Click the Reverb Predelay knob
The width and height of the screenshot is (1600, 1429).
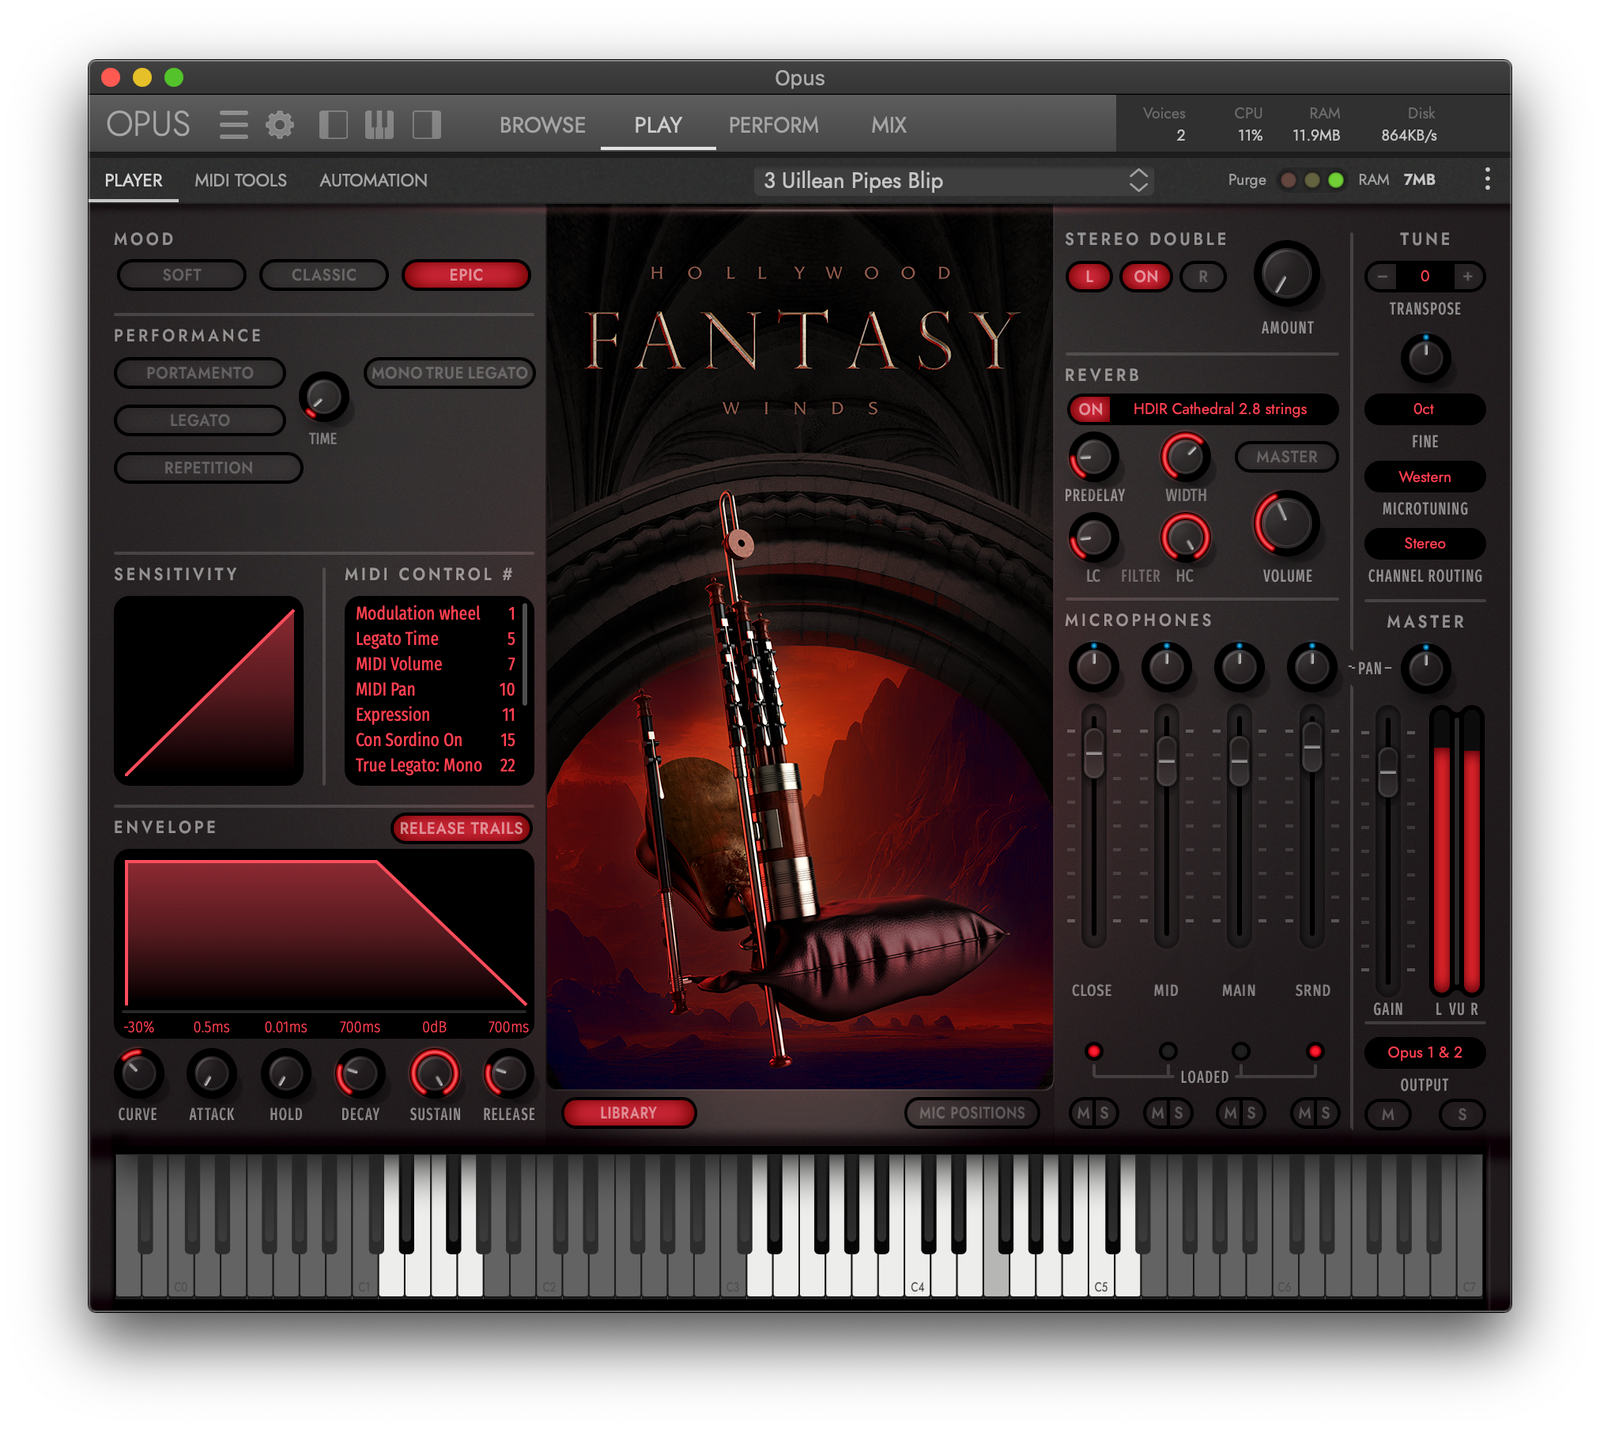tap(1094, 457)
